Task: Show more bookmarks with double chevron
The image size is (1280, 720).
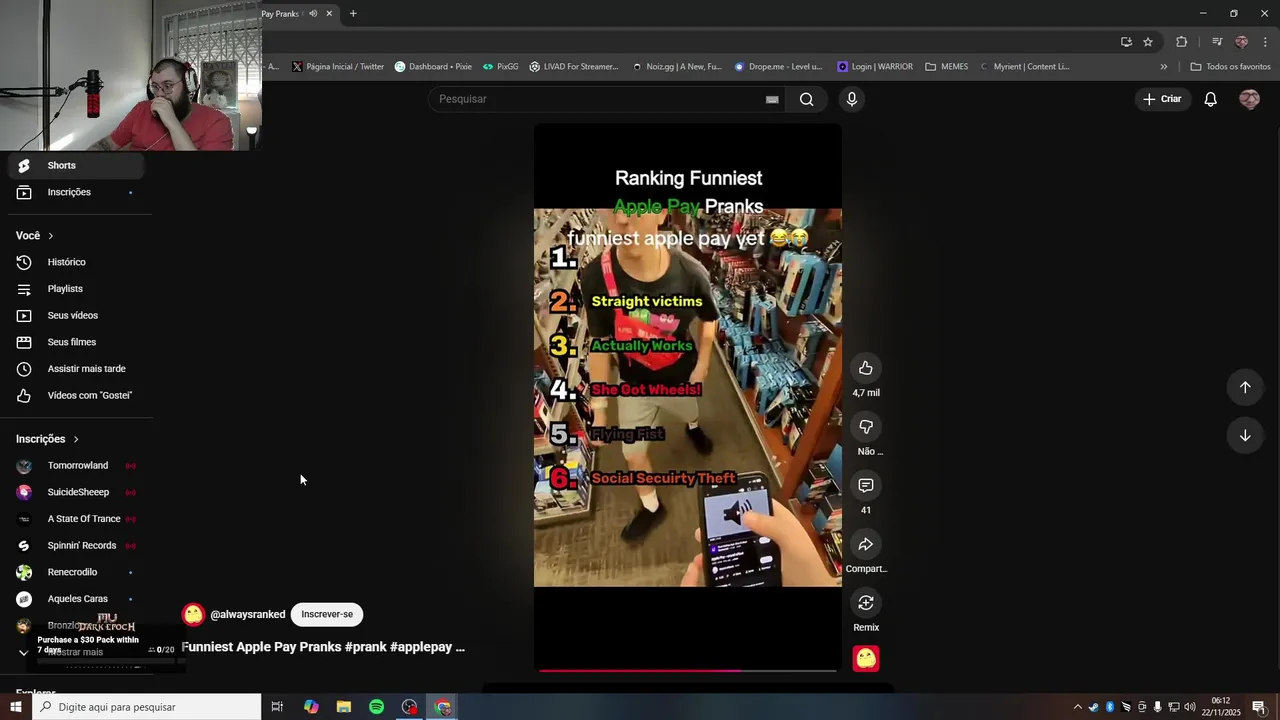Action: pyautogui.click(x=1163, y=67)
